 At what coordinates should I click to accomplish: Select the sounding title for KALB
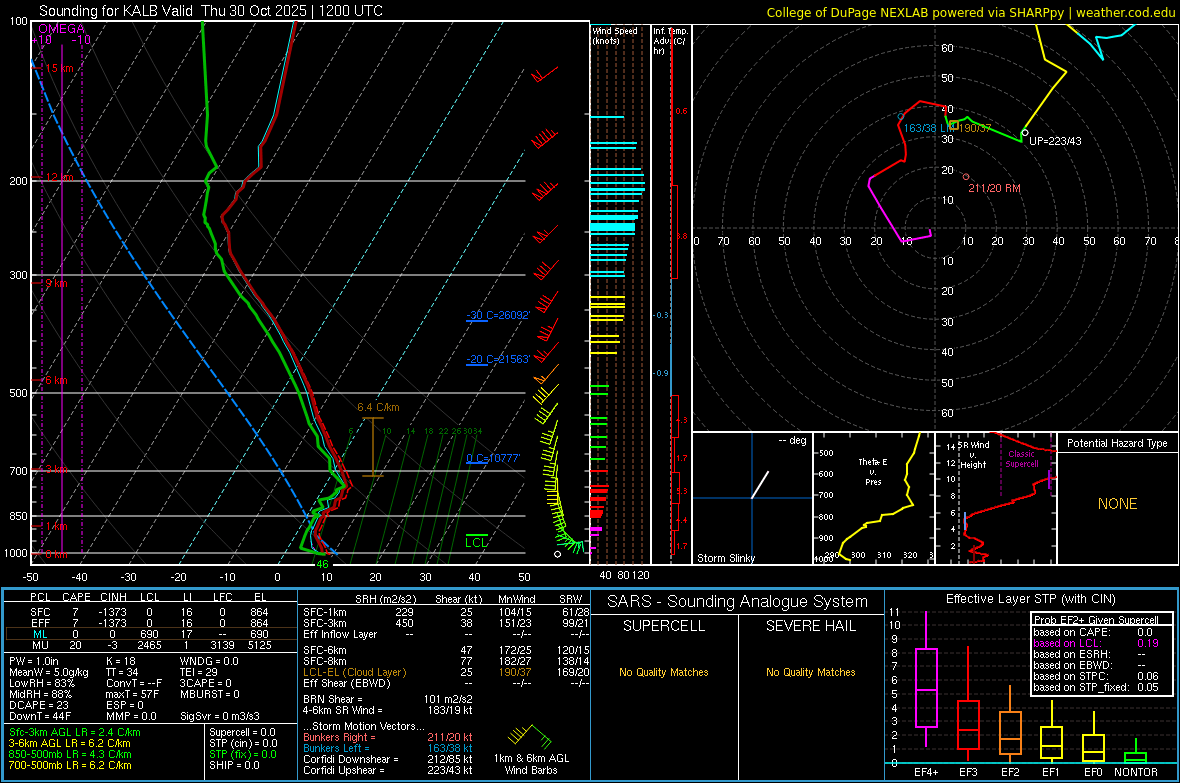pyautogui.click(x=211, y=11)
